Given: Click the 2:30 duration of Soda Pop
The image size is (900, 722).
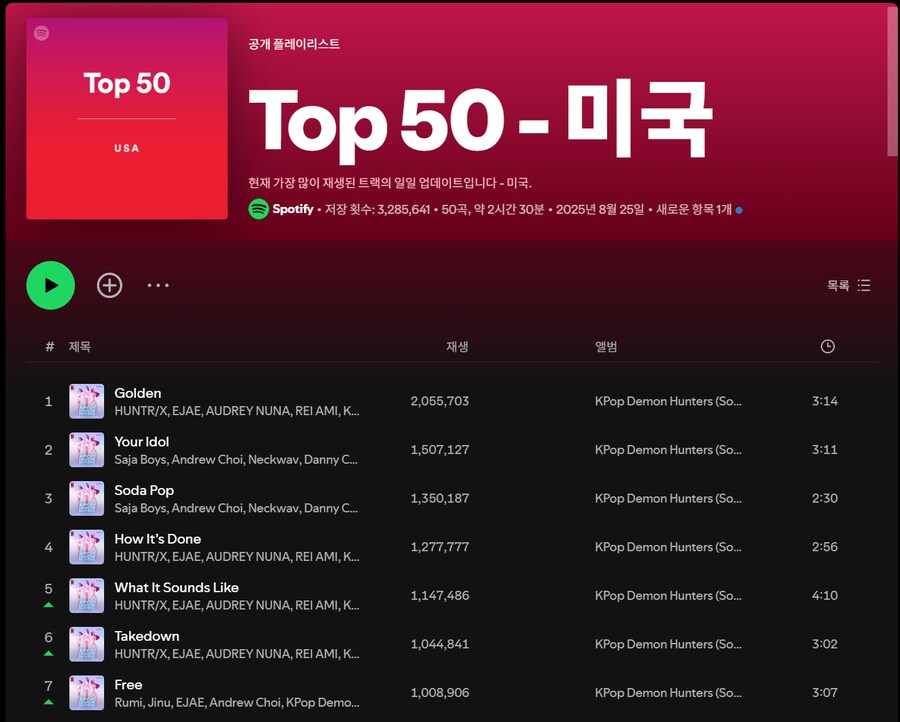Looking at the screenshot, I should point(825,498).
